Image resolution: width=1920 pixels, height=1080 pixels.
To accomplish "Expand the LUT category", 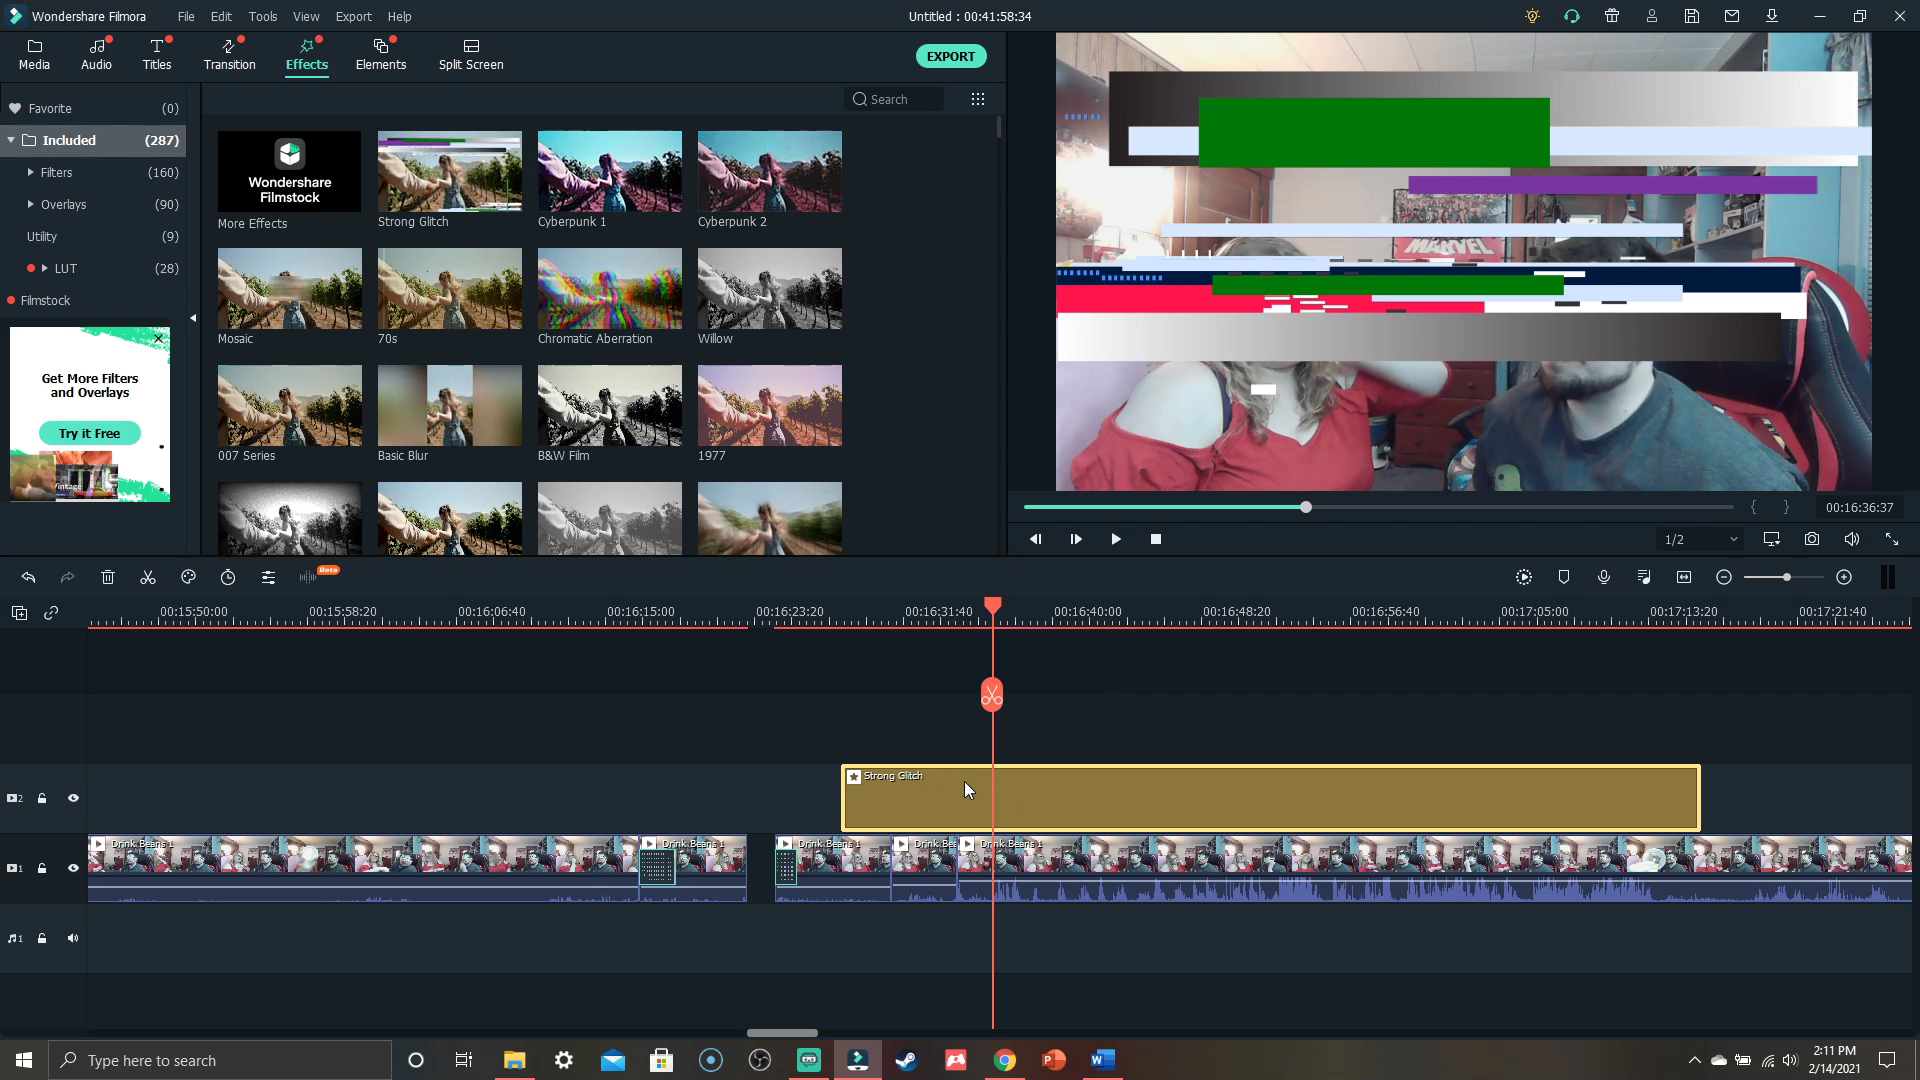I will 45,268.
